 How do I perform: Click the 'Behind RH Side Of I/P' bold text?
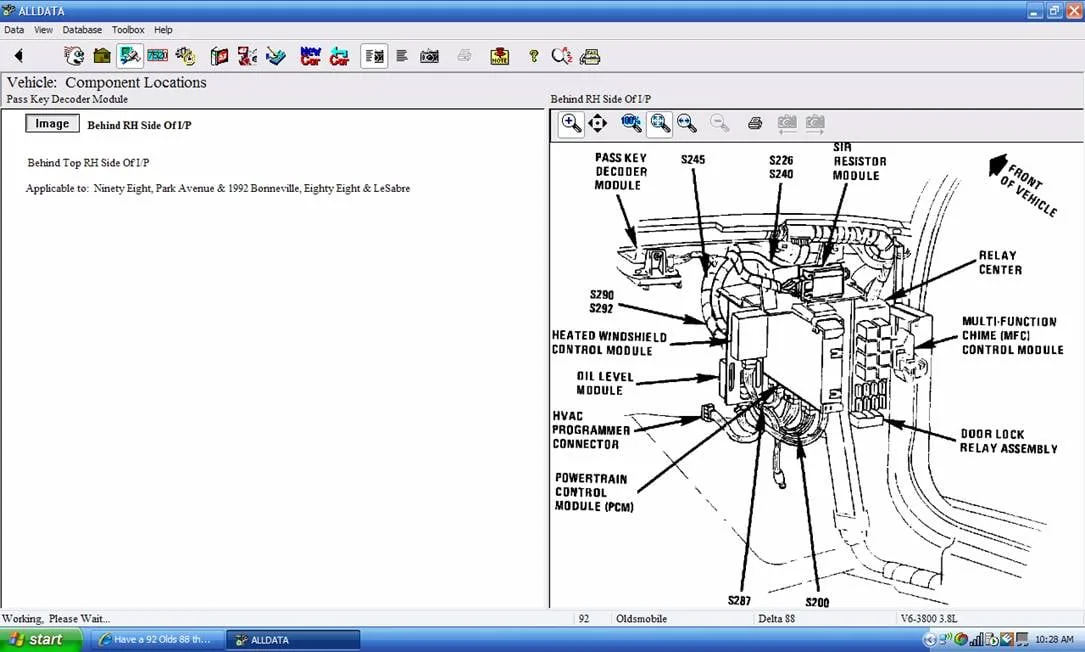tap(139, 125)
